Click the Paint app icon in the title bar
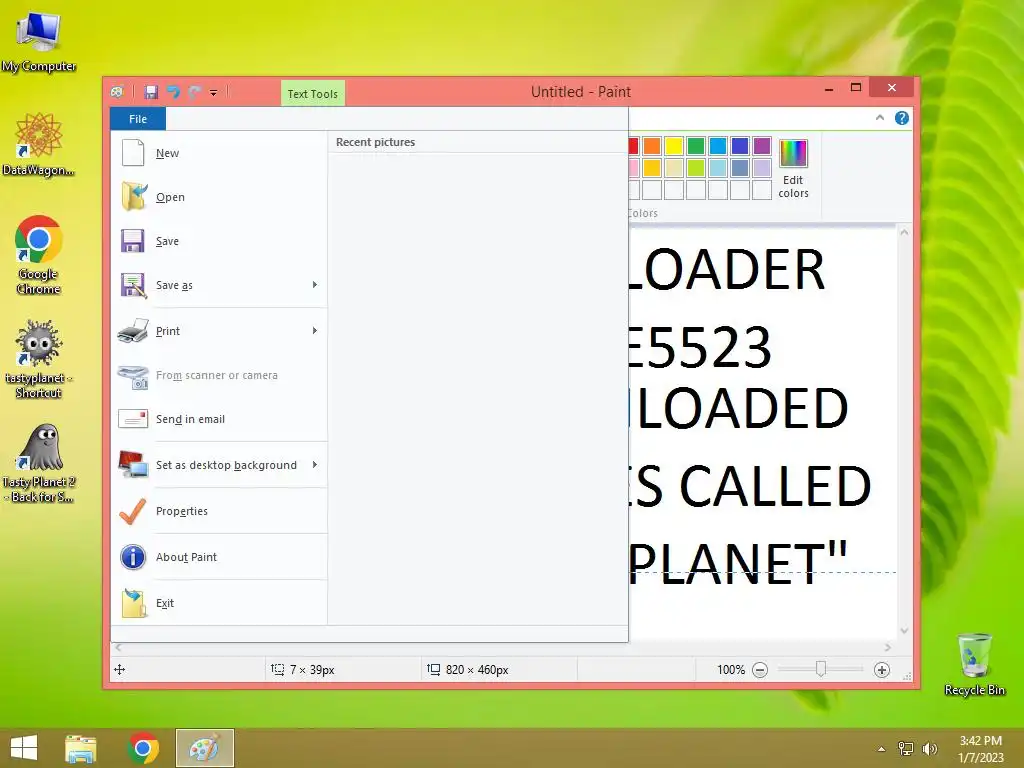1024x768 pixels. pos(118,92)
